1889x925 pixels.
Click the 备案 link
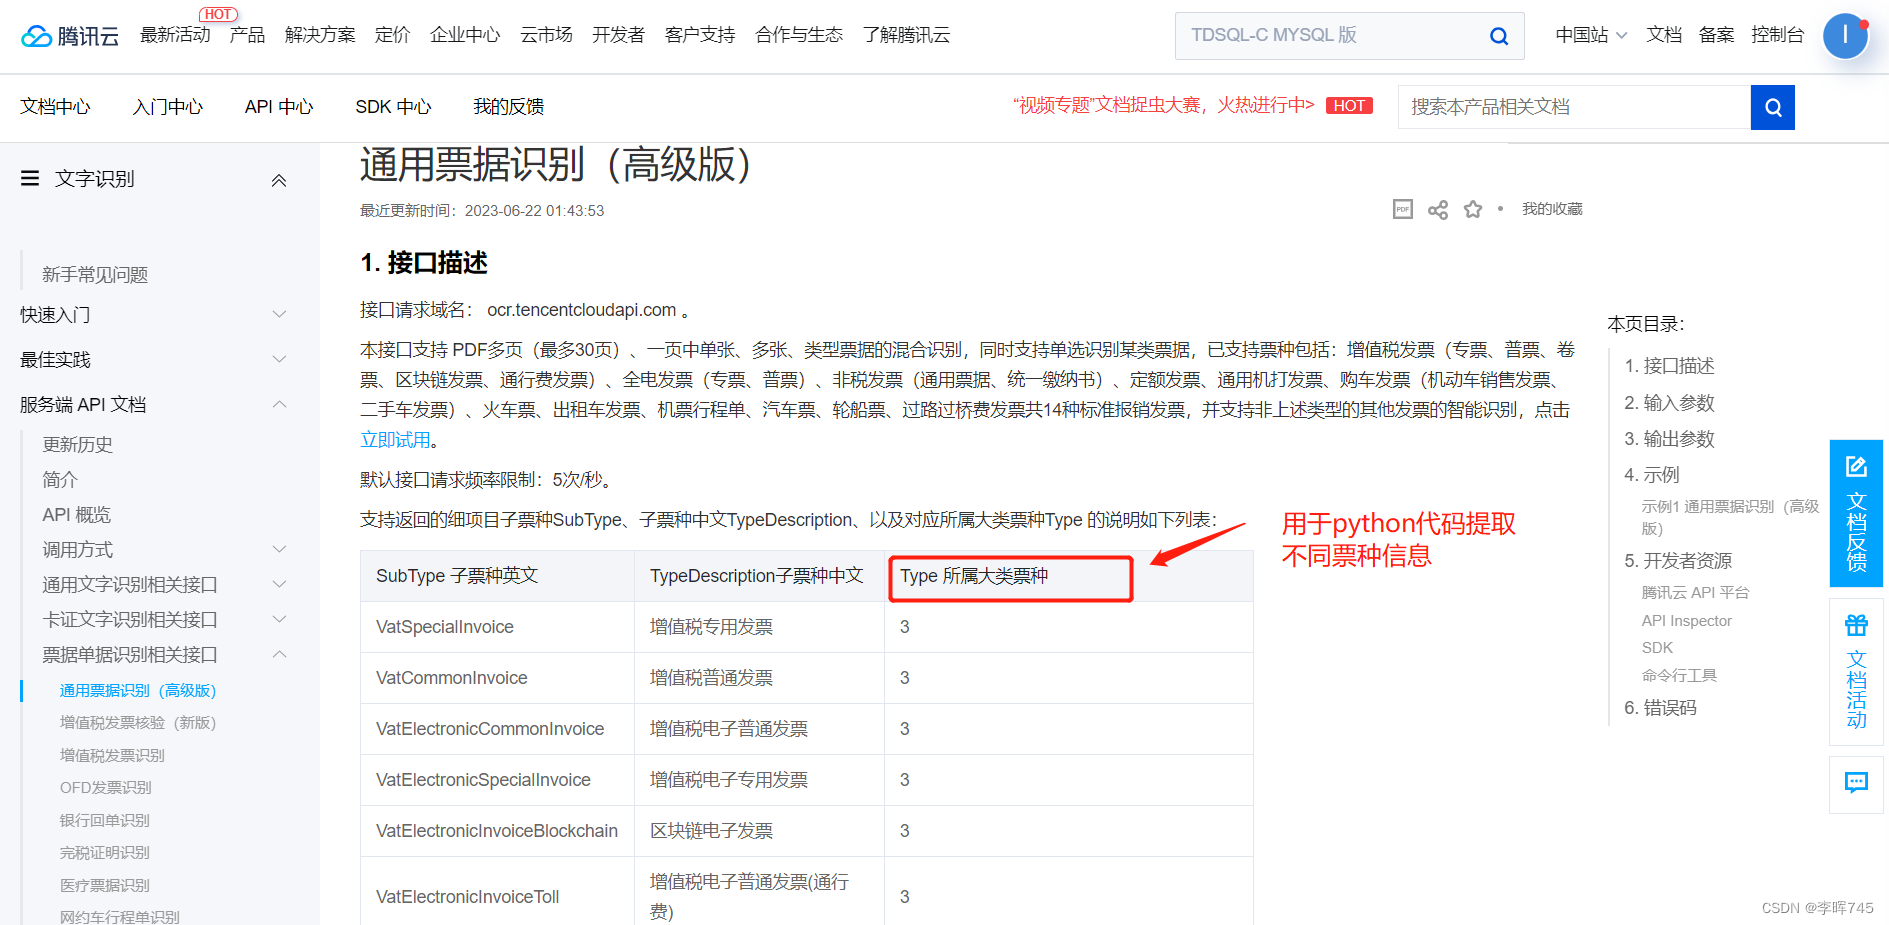(1716, 35)
